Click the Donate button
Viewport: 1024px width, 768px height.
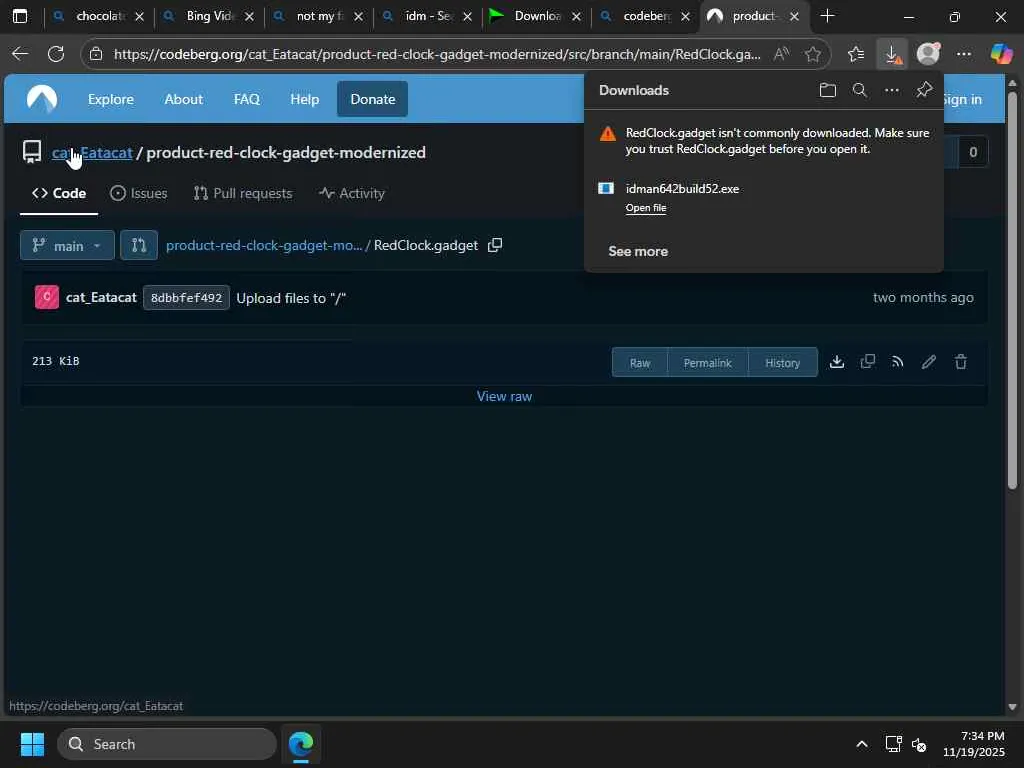372,99
